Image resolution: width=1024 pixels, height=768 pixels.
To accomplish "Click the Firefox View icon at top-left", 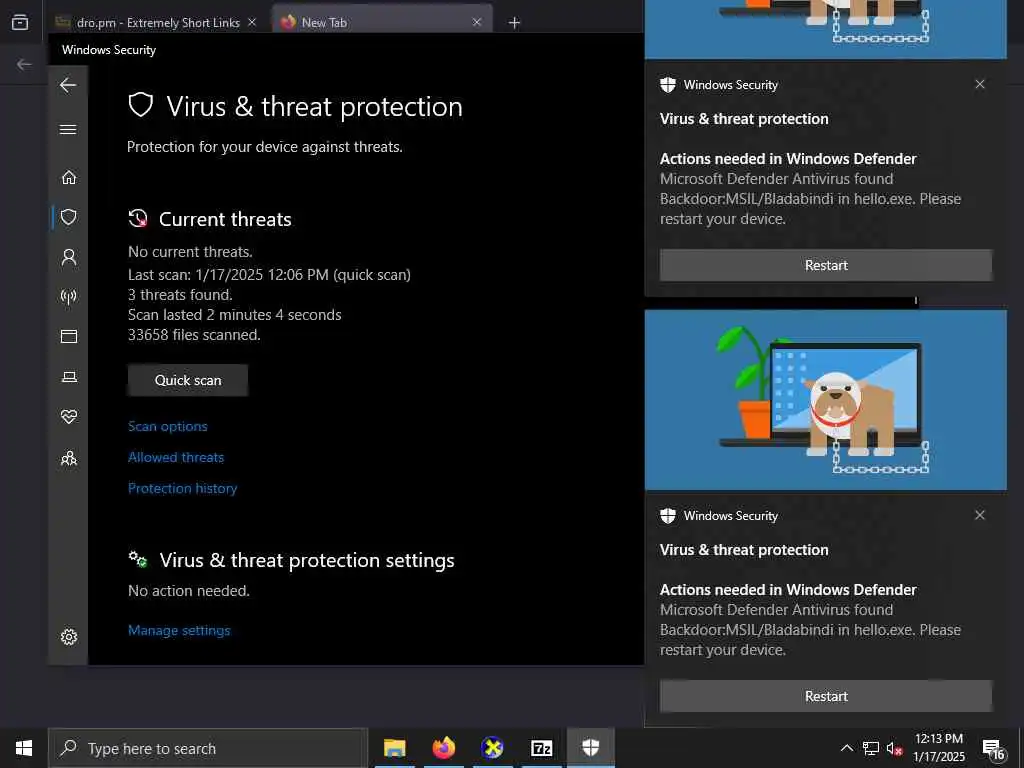I will pyautogui.click(x=20, y=22).
